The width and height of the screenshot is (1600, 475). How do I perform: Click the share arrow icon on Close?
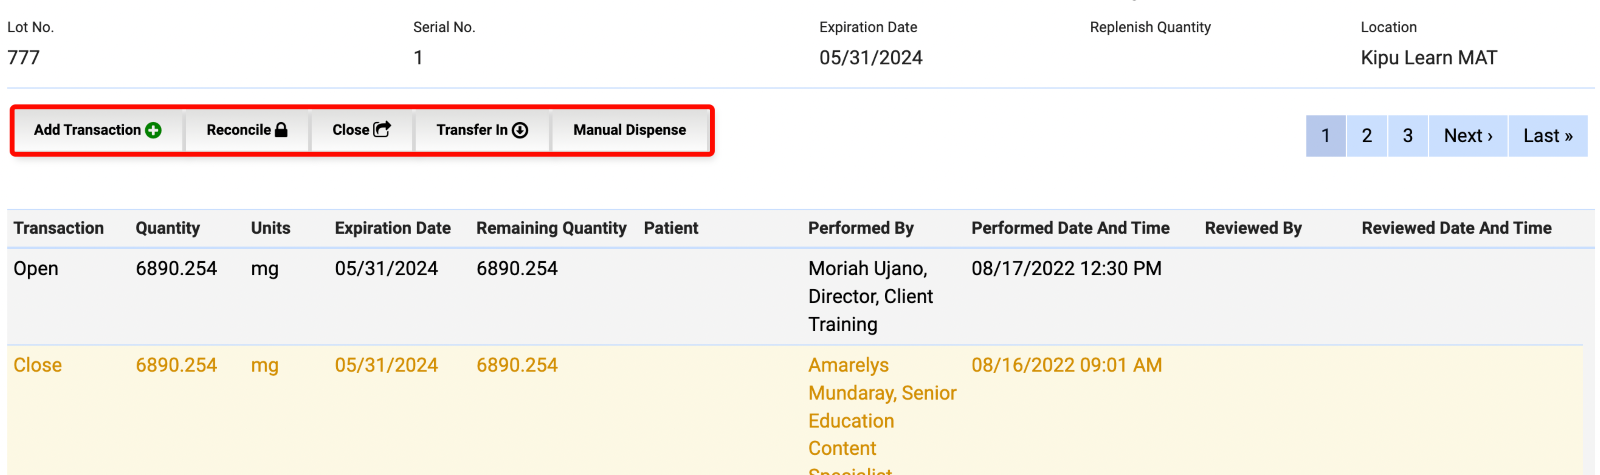tap(382, 130)
